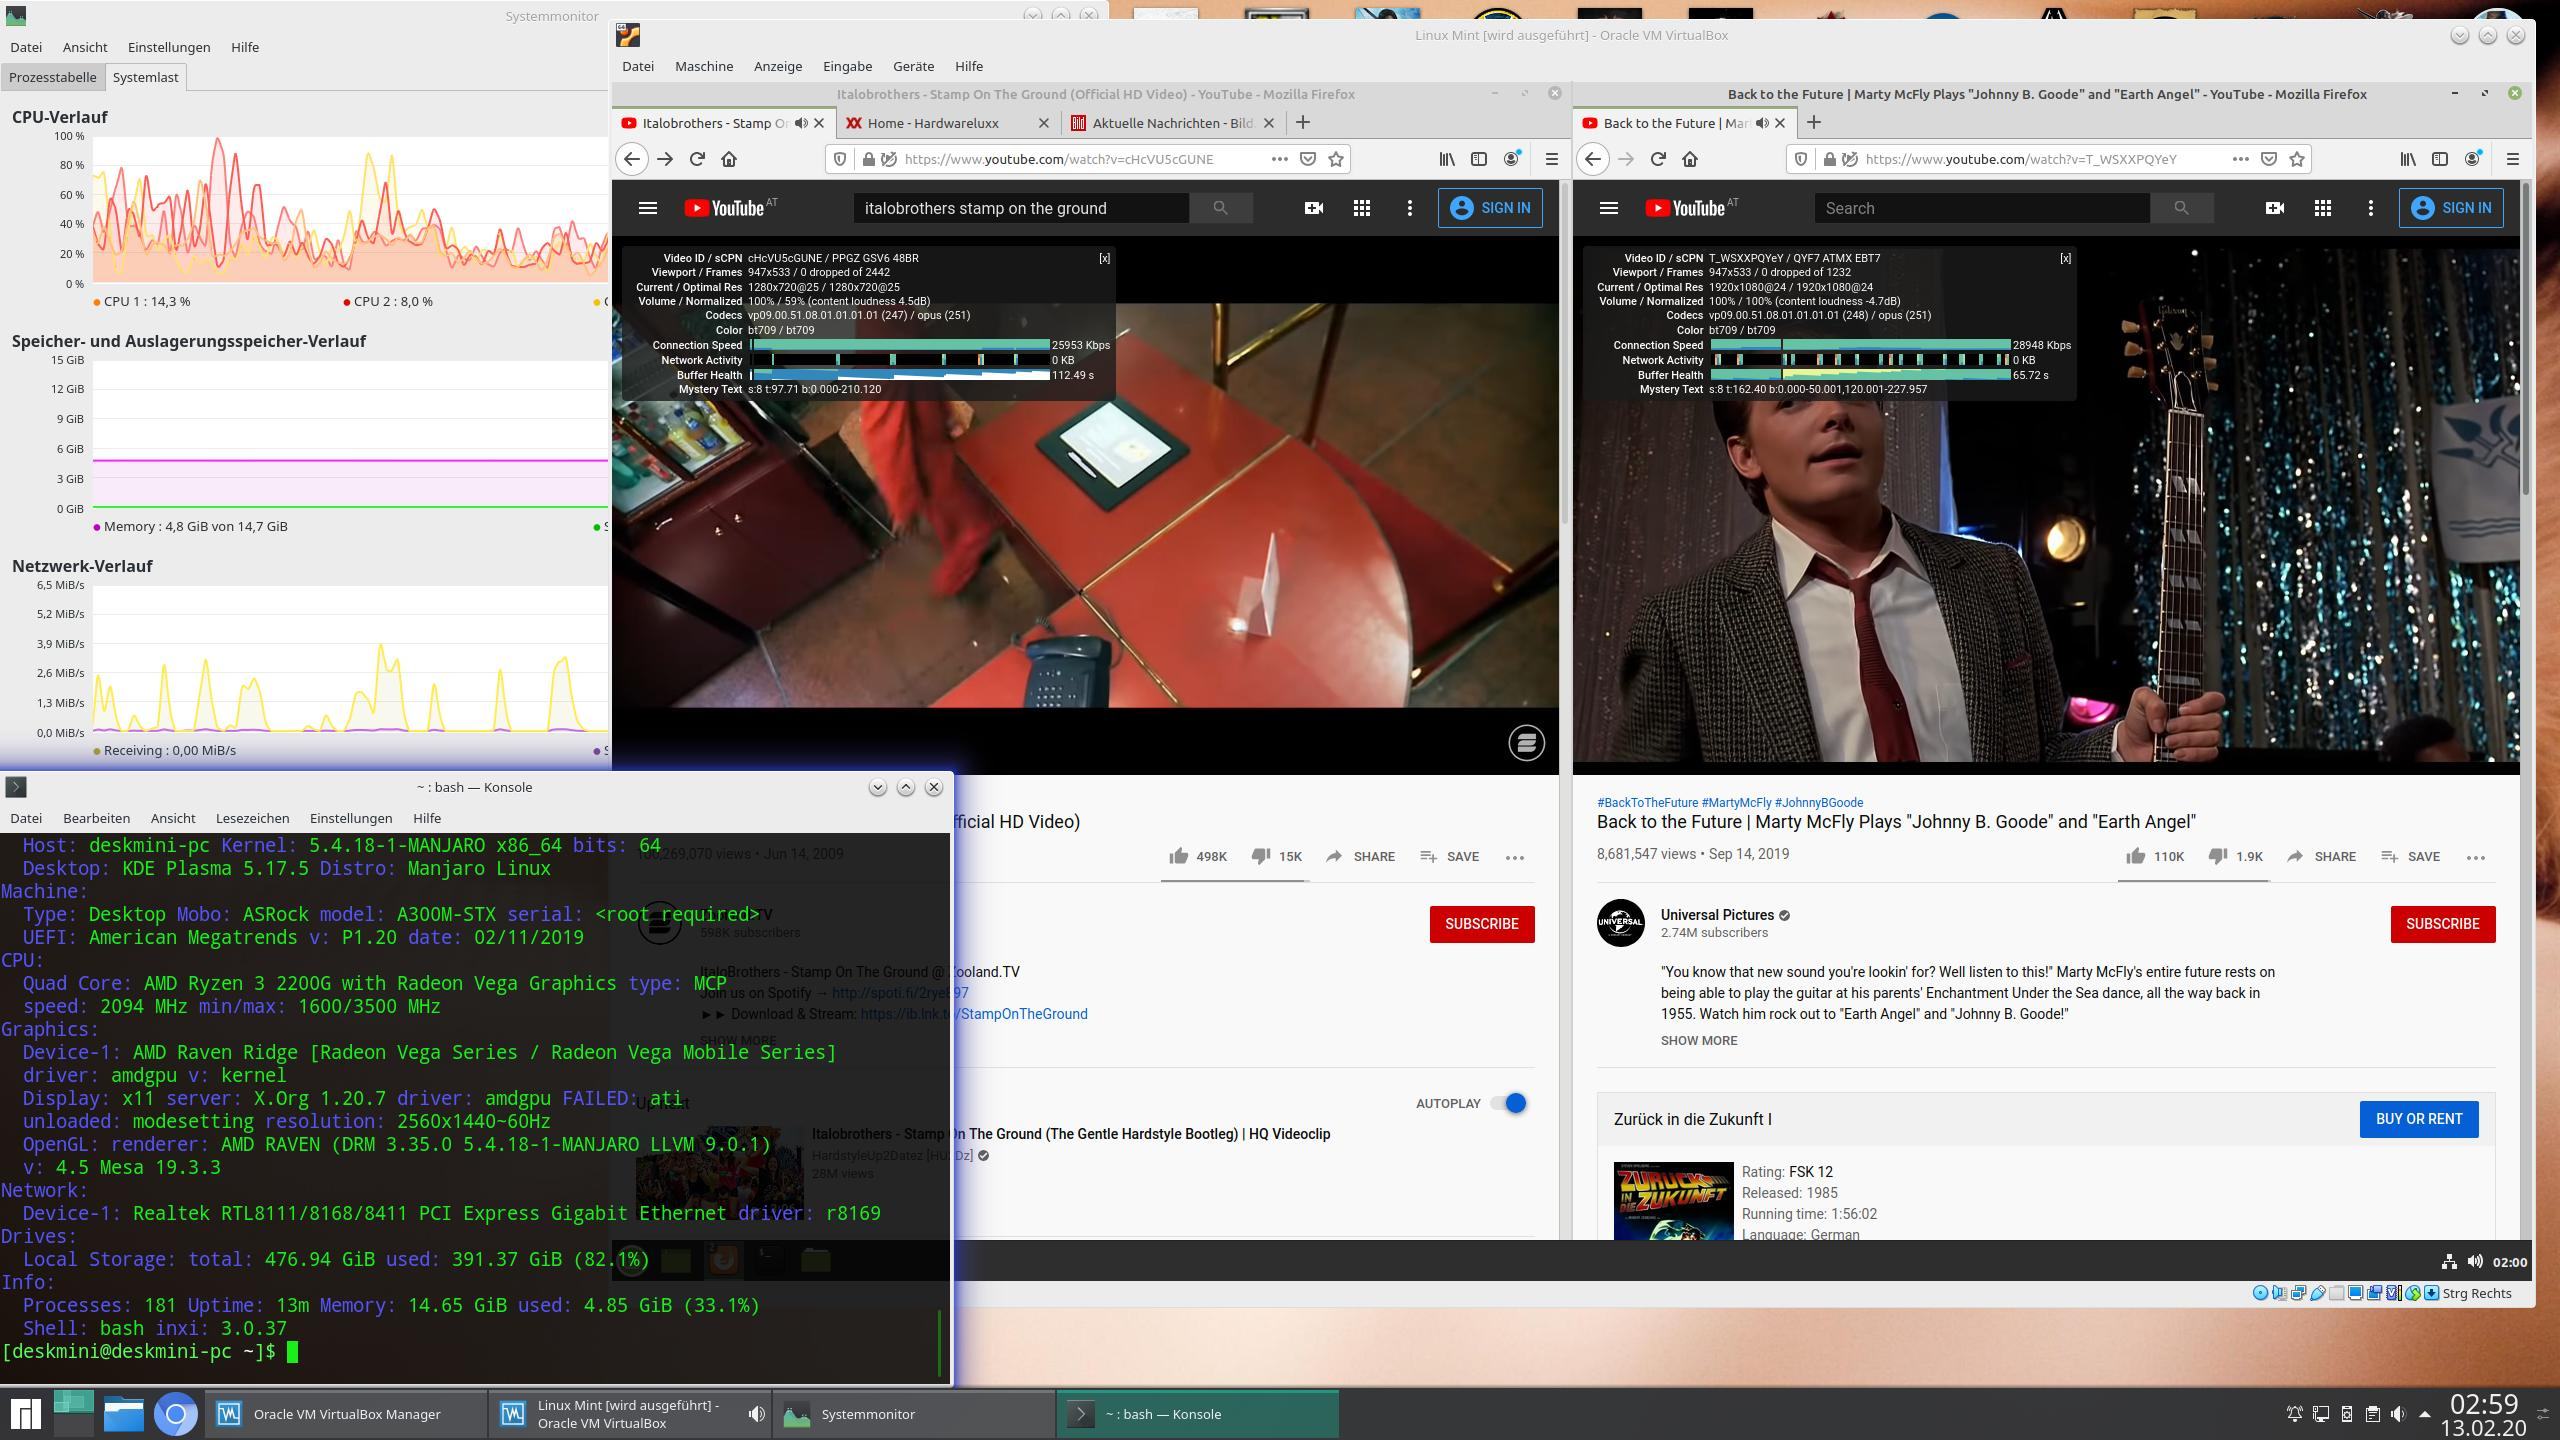The width and height of the screenshot is (2560, 1440).
Task: Click SUBSCRIBE under Italobrothers video
Action: click(x=1482, y=924)
